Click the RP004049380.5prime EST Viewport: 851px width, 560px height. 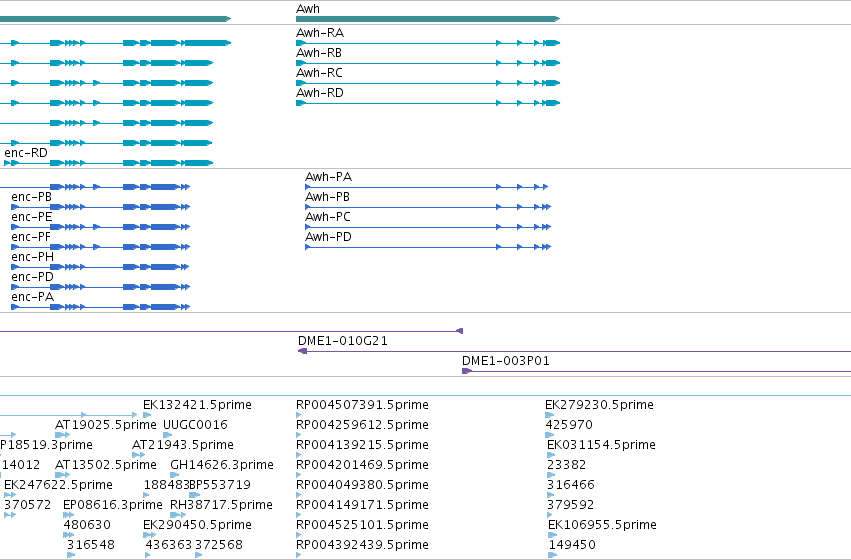tap(363, 485)
